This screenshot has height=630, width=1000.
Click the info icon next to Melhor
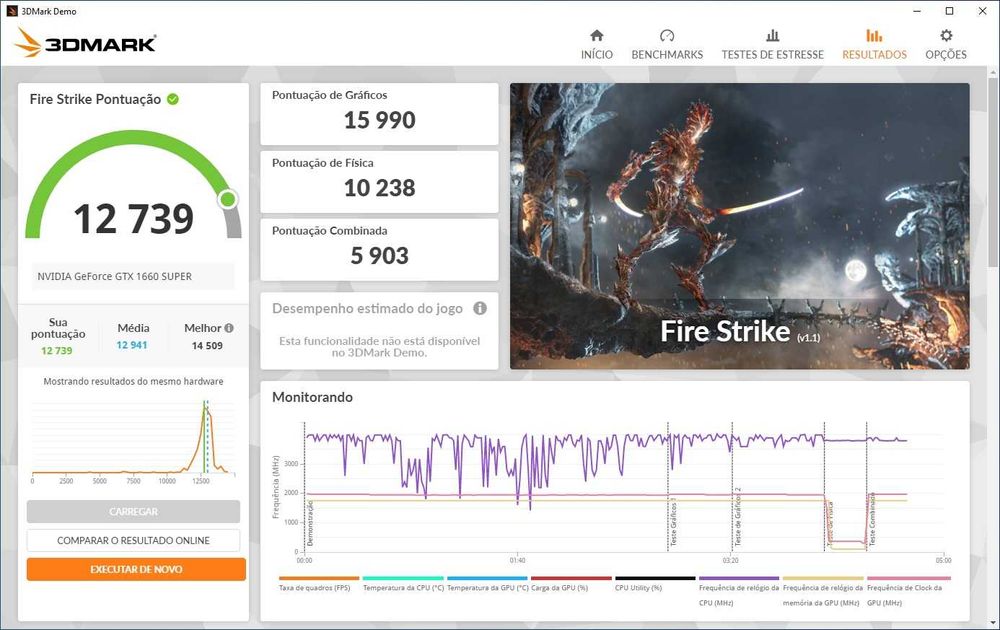click(229, 328)
